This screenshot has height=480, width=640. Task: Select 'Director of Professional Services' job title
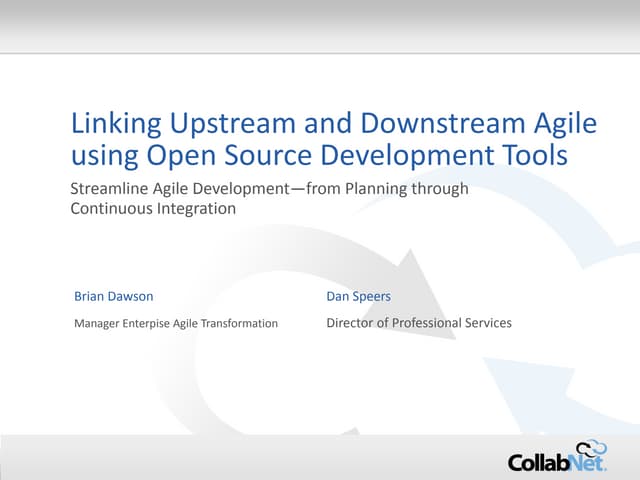click(419, 323)
